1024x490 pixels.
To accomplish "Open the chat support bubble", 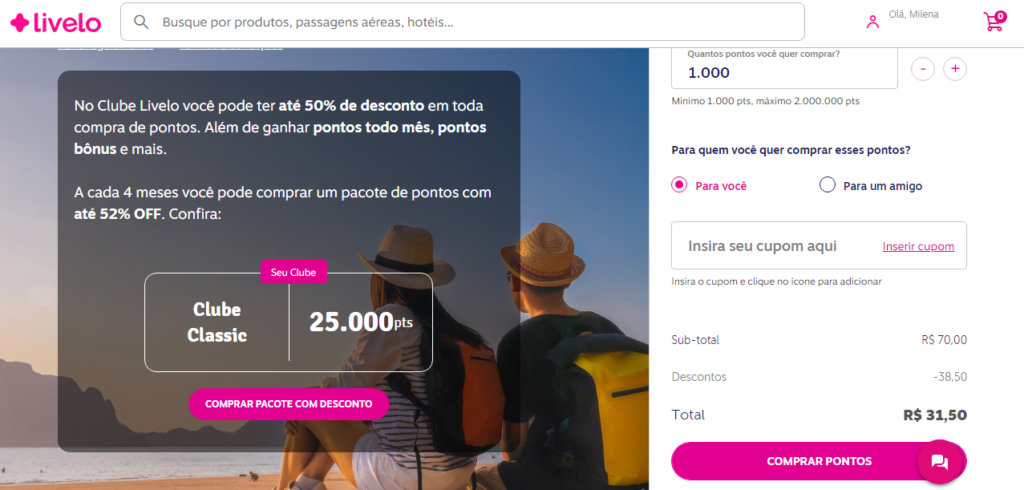I will pos(940,462).
